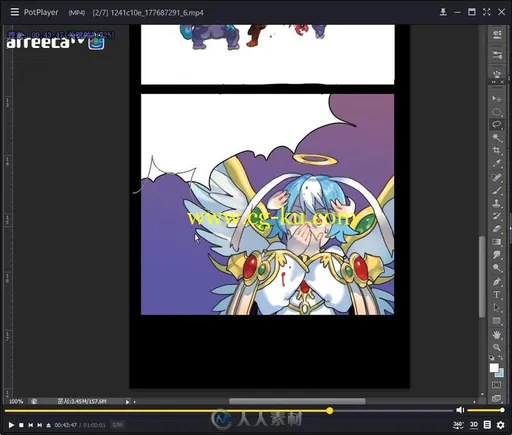Toggle S/W decoder button
This screenshot has height=435, width=512.
tap(118, 425)
